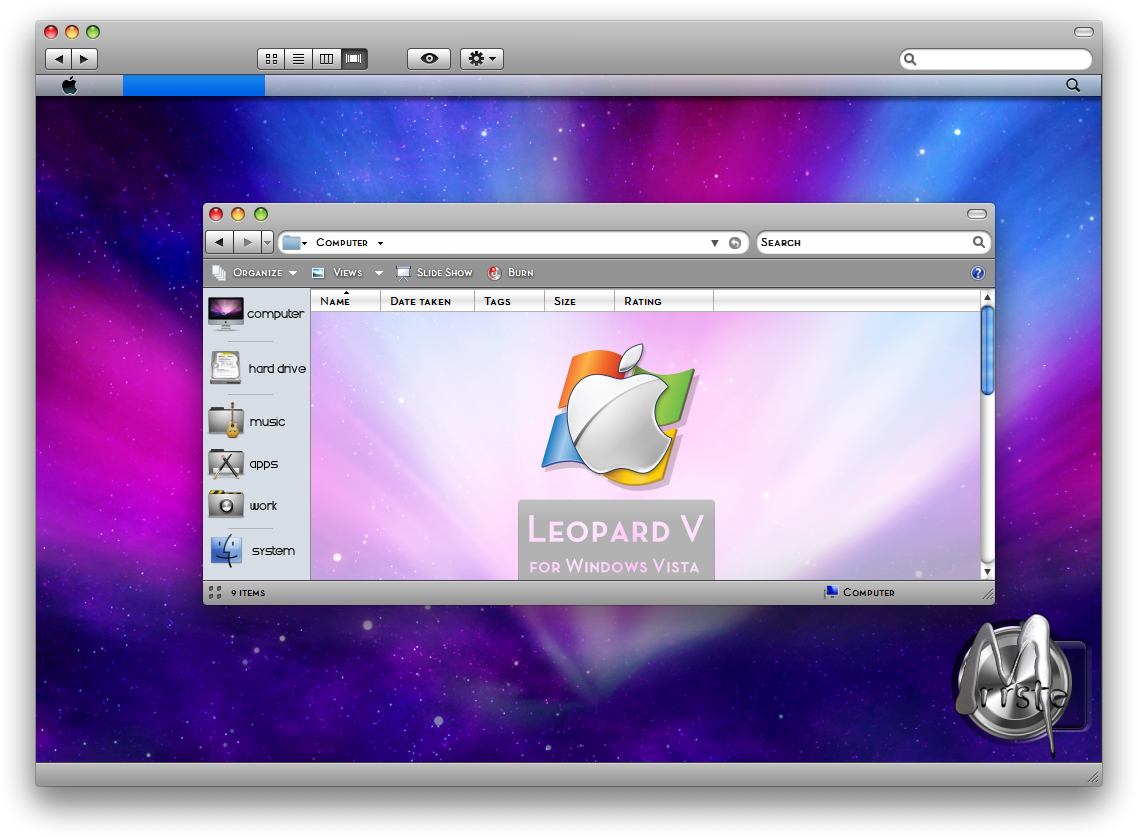Start Slide Show

[434, 273]
